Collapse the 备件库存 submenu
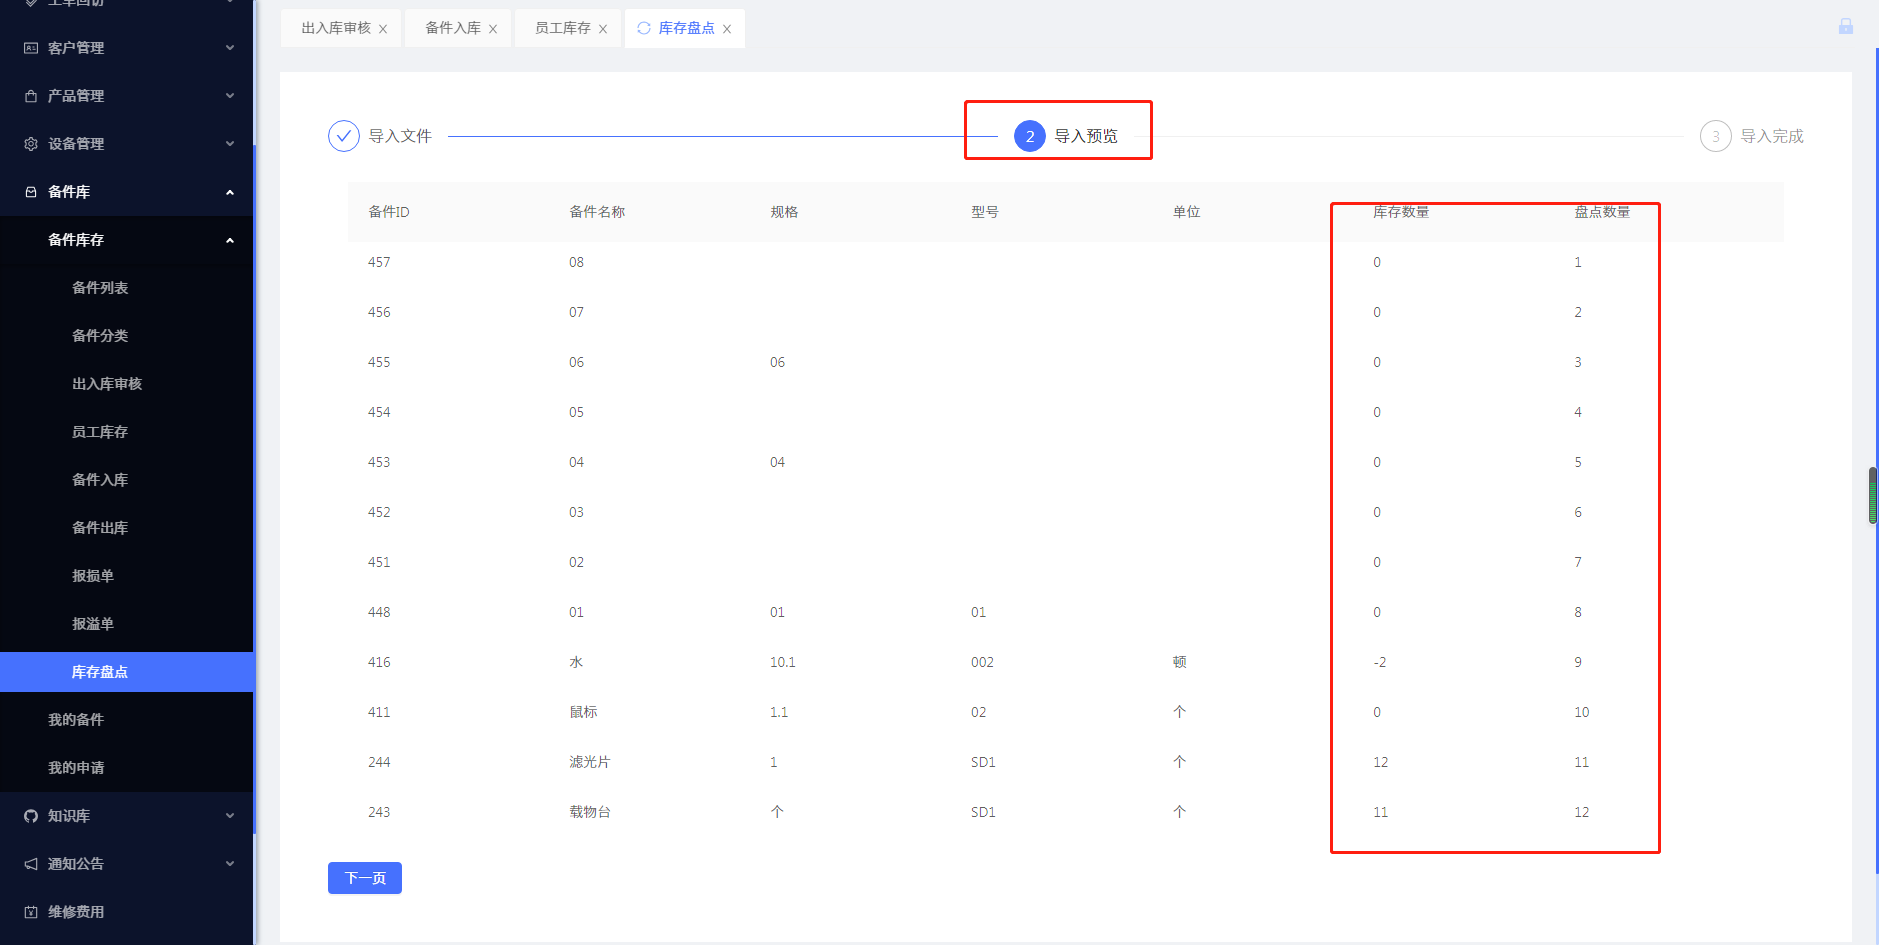The width and height of the screenshot is (1879, 945). tap(229, 240)
